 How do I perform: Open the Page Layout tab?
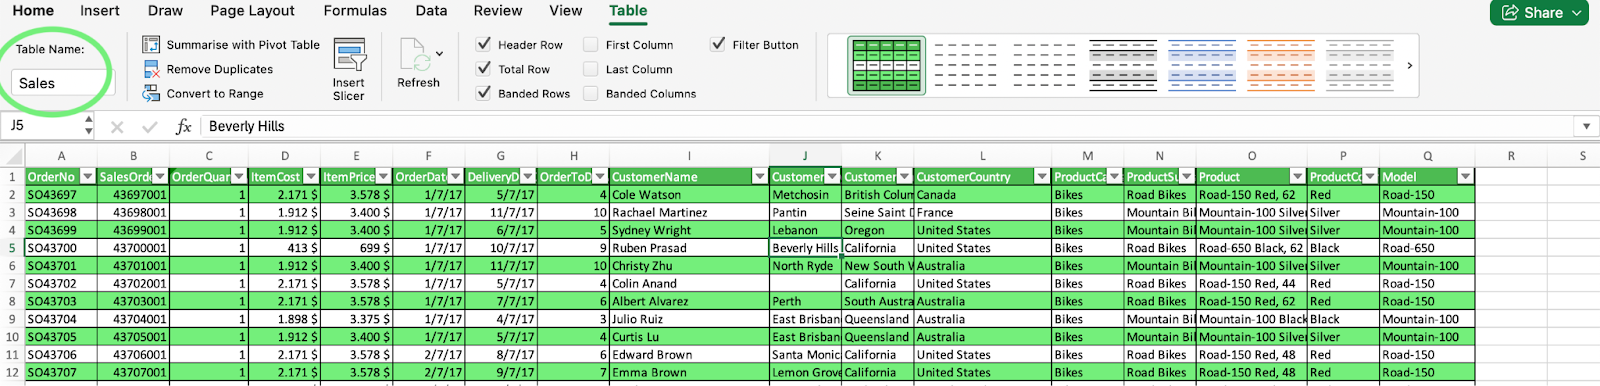(x=252, y=11)
